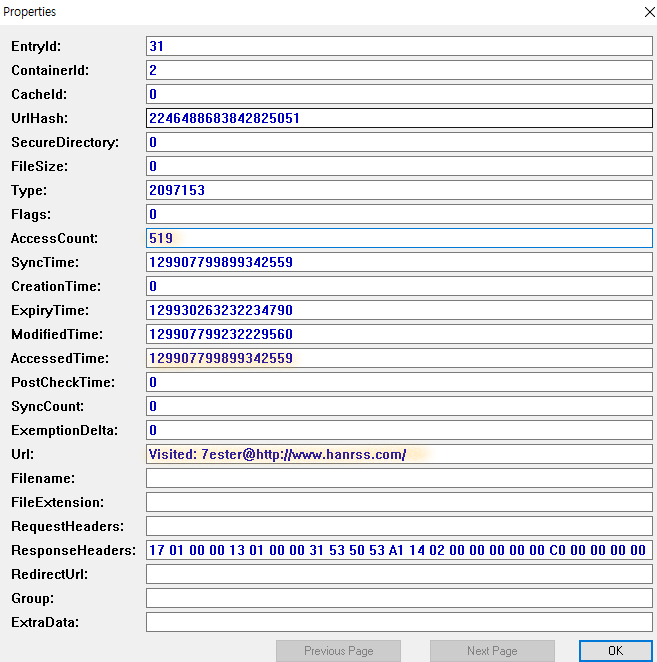This screenshot has width=657, height=662.
Task: Select the ExpiryTime value field
Action: point(399,310)
